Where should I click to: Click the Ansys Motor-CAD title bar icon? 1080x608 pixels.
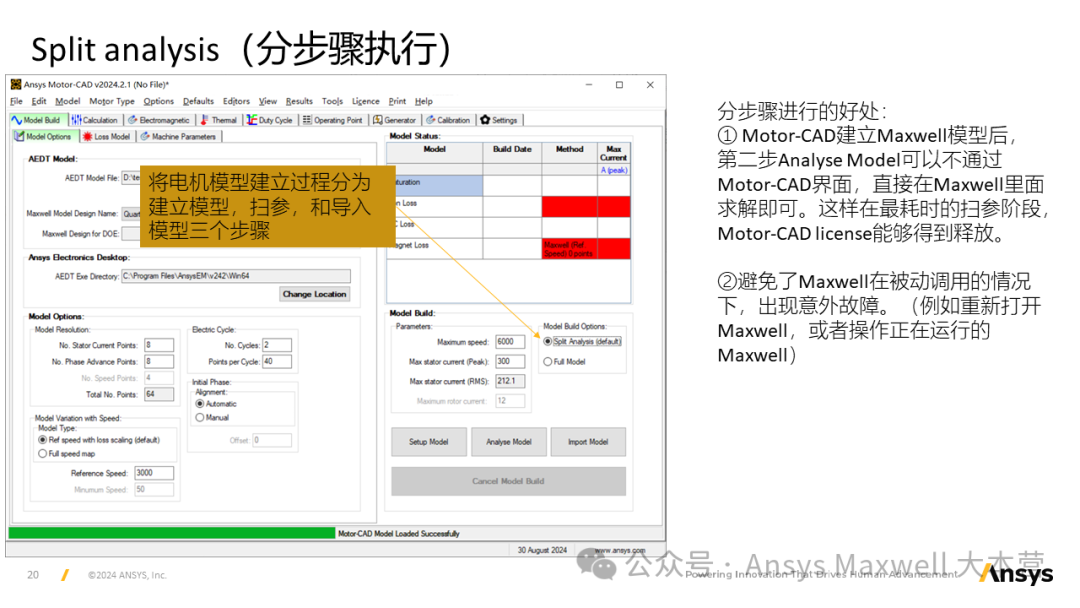coord(16,85)
